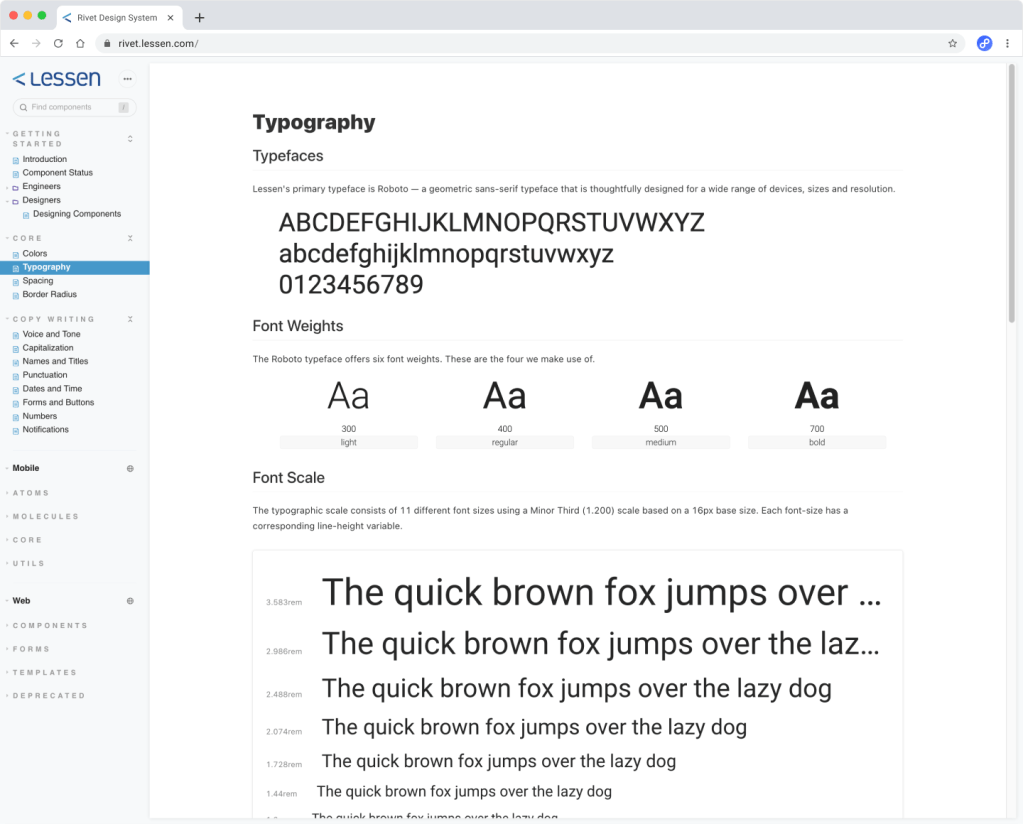Select the Rivet Design System tab
1023x824 pixels.
tap(117, 17)
